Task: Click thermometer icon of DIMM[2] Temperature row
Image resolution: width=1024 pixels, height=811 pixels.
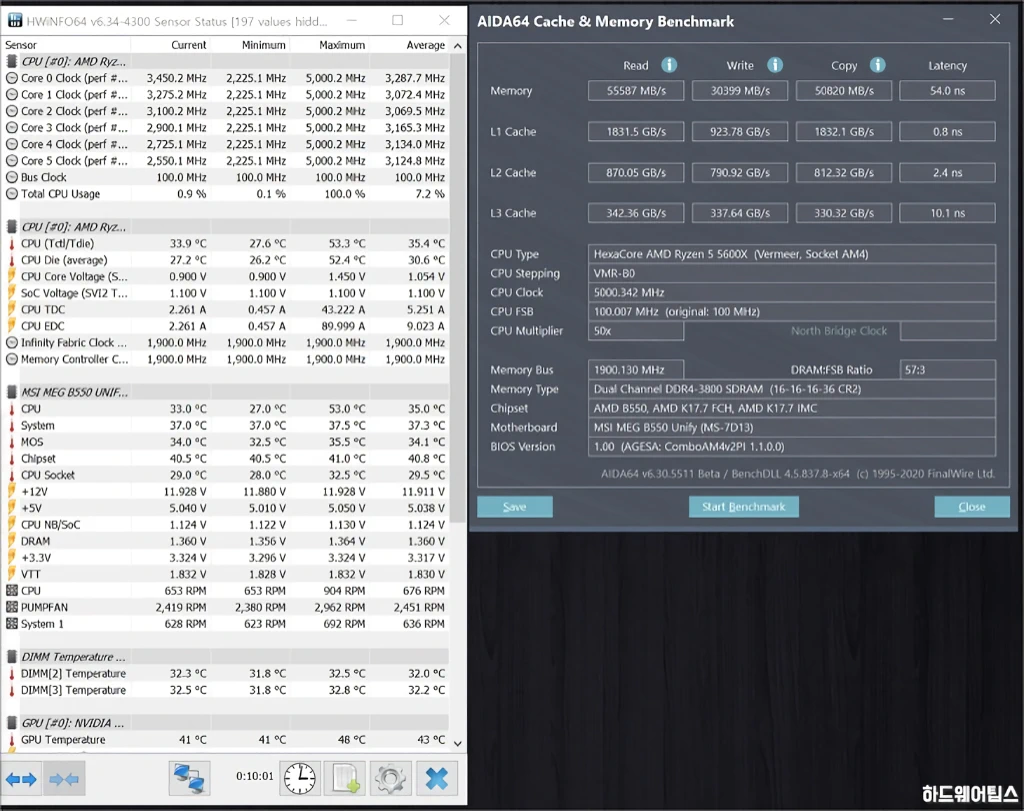Action: point(12,673)
